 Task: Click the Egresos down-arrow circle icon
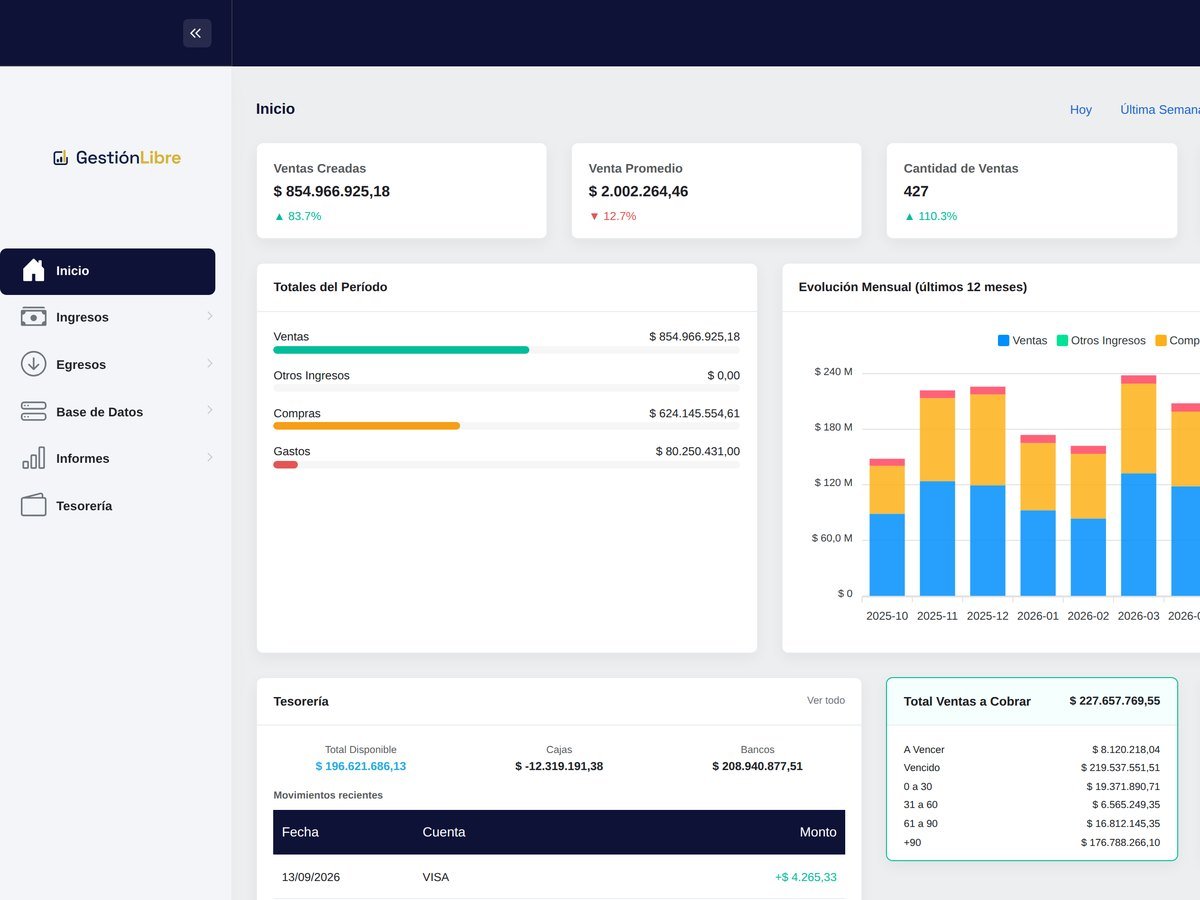34,364
